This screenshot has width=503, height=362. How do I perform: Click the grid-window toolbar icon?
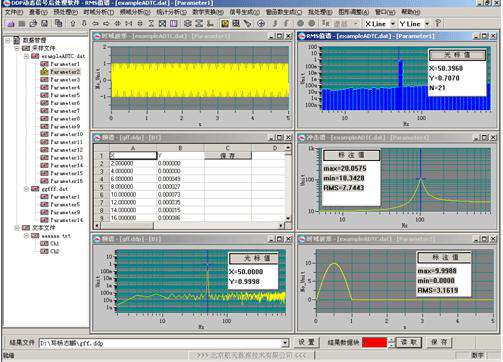pyautogui.click(x=236, y=24)
